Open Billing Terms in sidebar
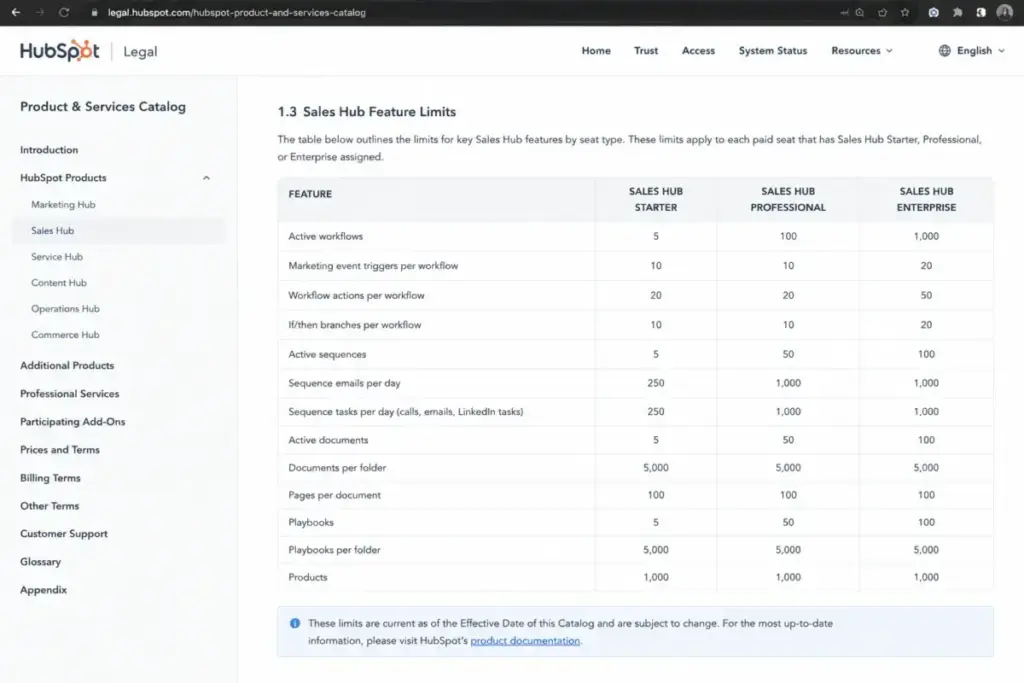 pyautogui.click(x=50, y=477)
